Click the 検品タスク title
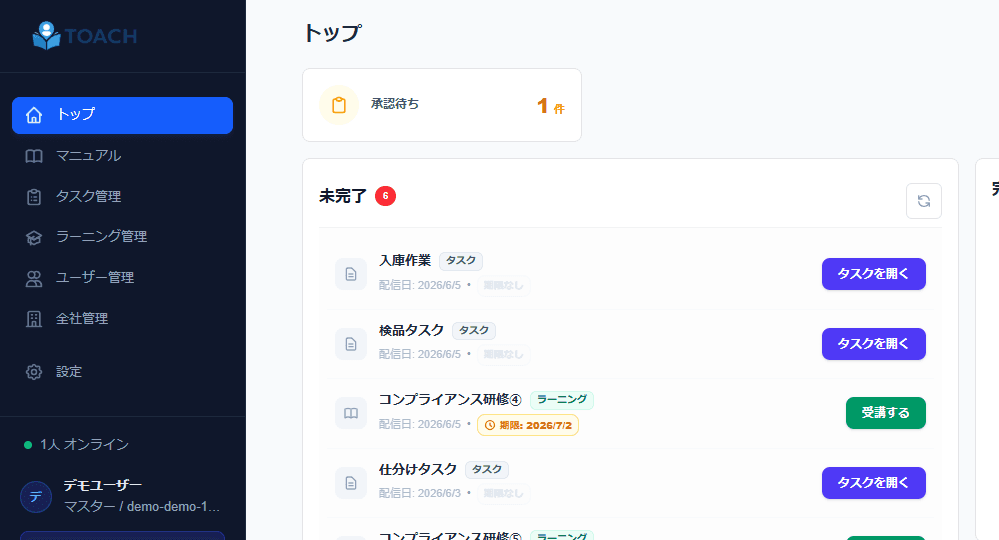The width and height of the screenshot is (999, 540). [412, 330]
